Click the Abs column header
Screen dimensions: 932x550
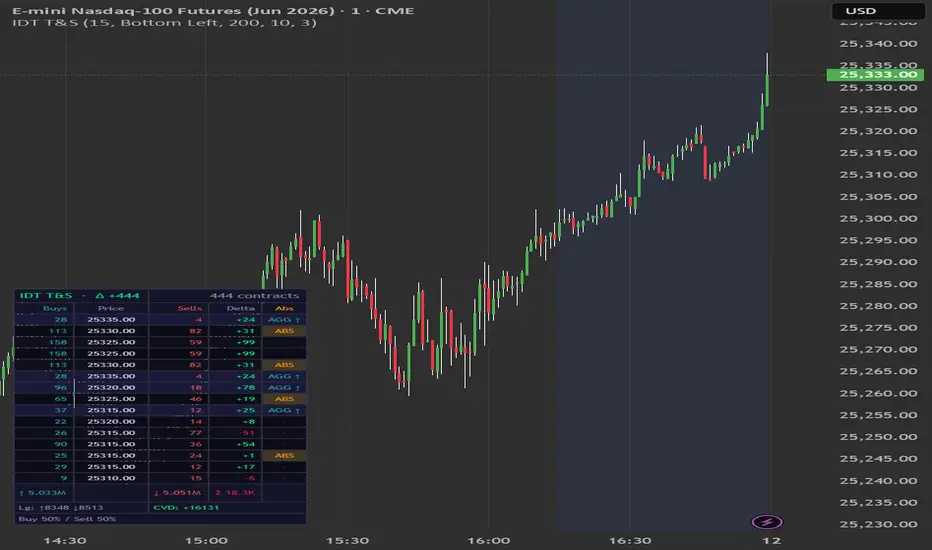pos(284,308)
